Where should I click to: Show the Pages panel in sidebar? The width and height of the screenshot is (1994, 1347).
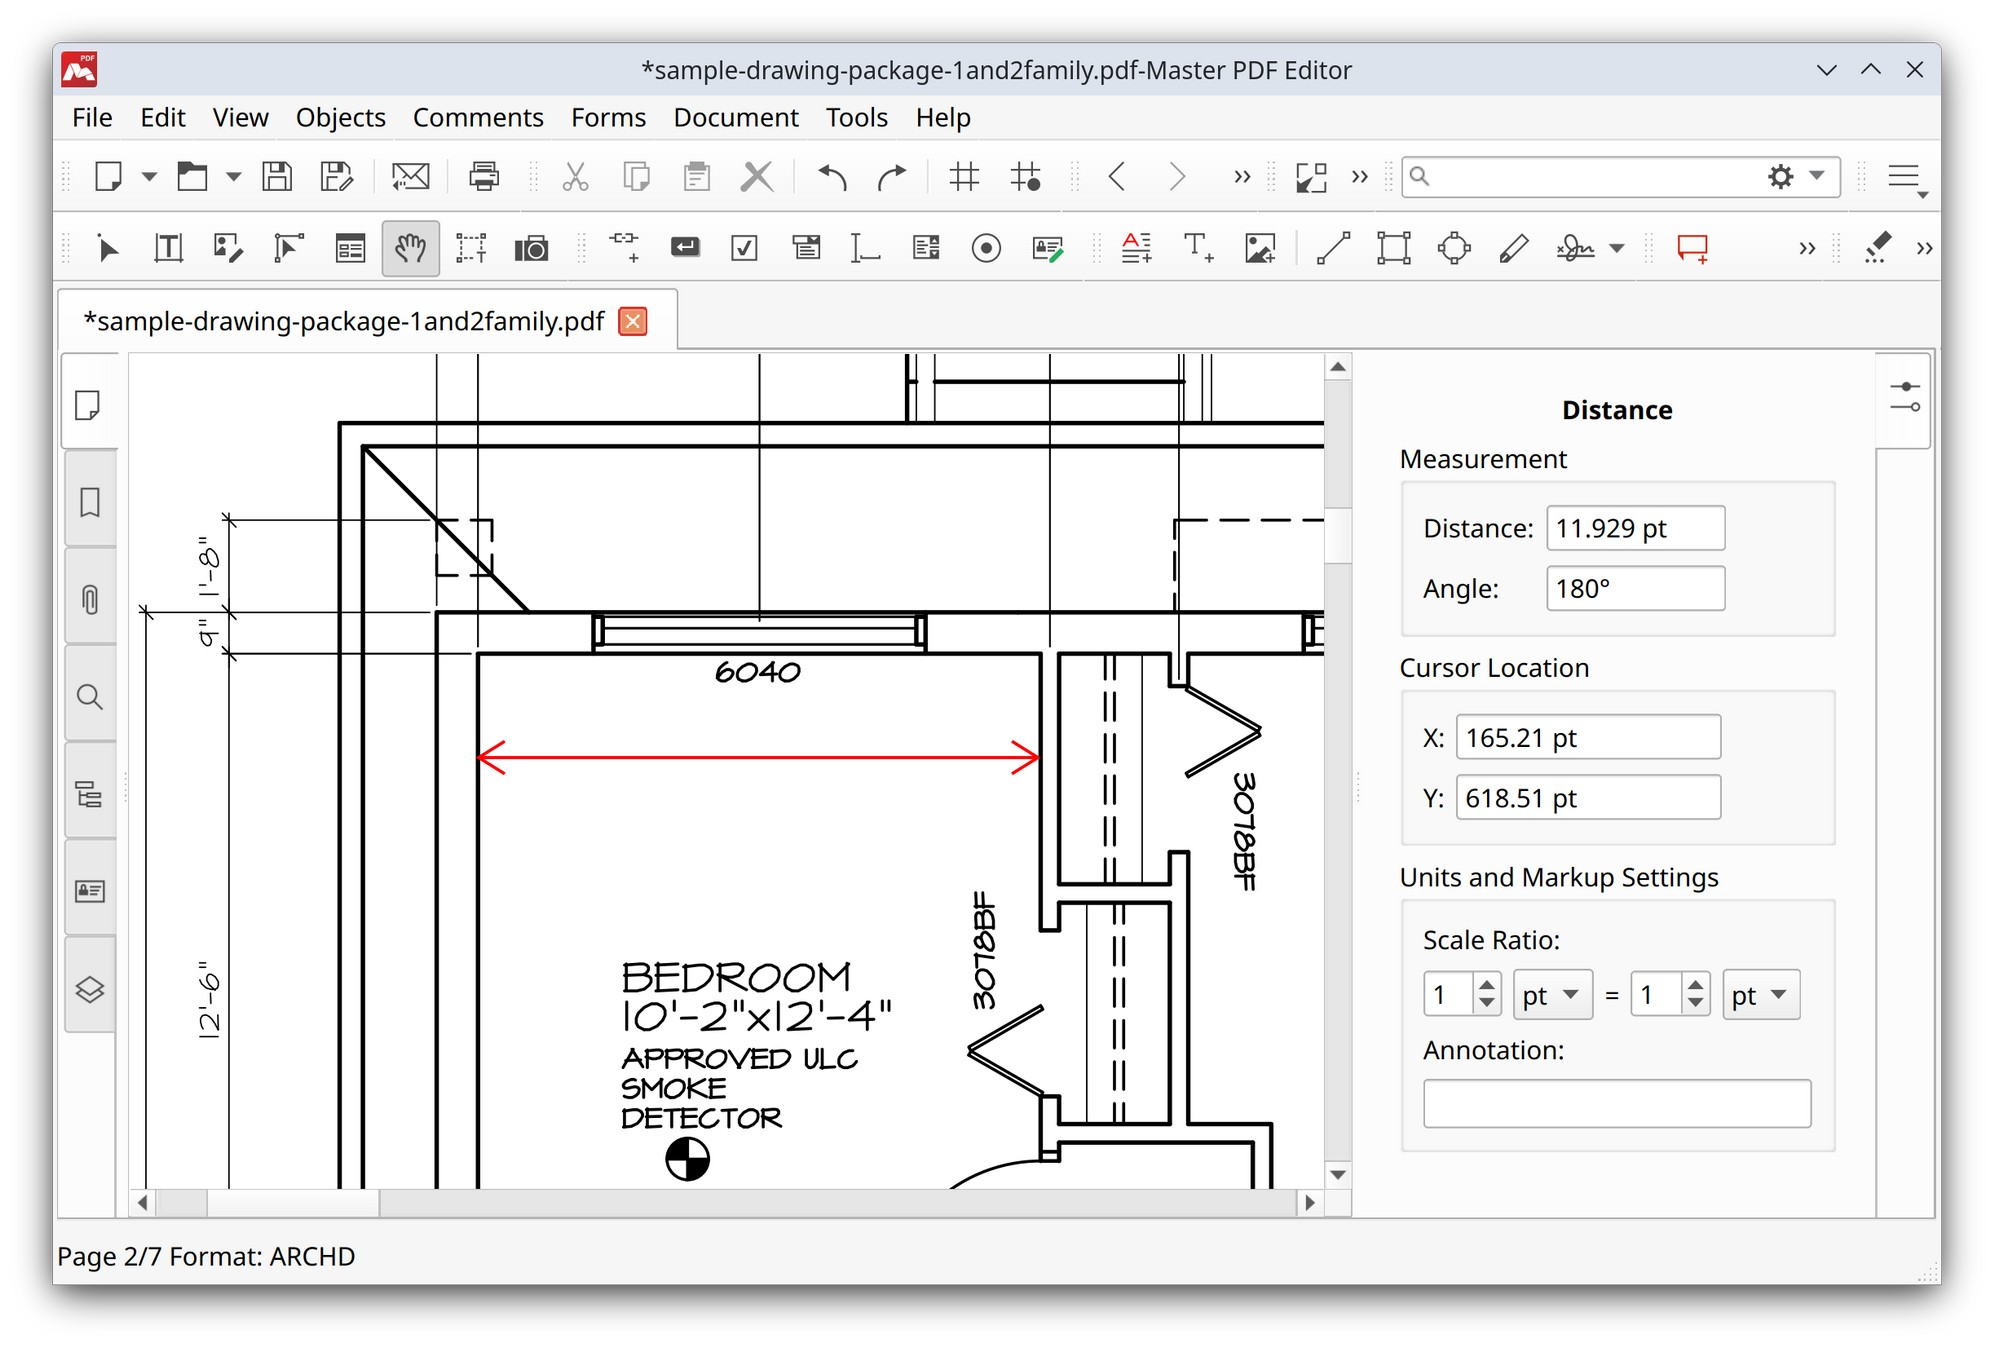click(89, 405)
